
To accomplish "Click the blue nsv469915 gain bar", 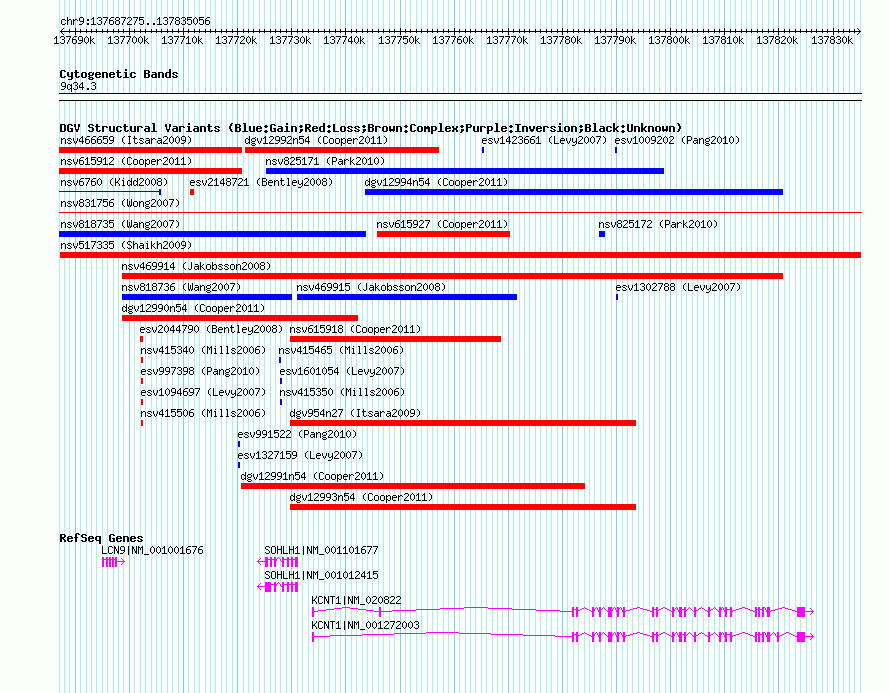I will 407,297.
